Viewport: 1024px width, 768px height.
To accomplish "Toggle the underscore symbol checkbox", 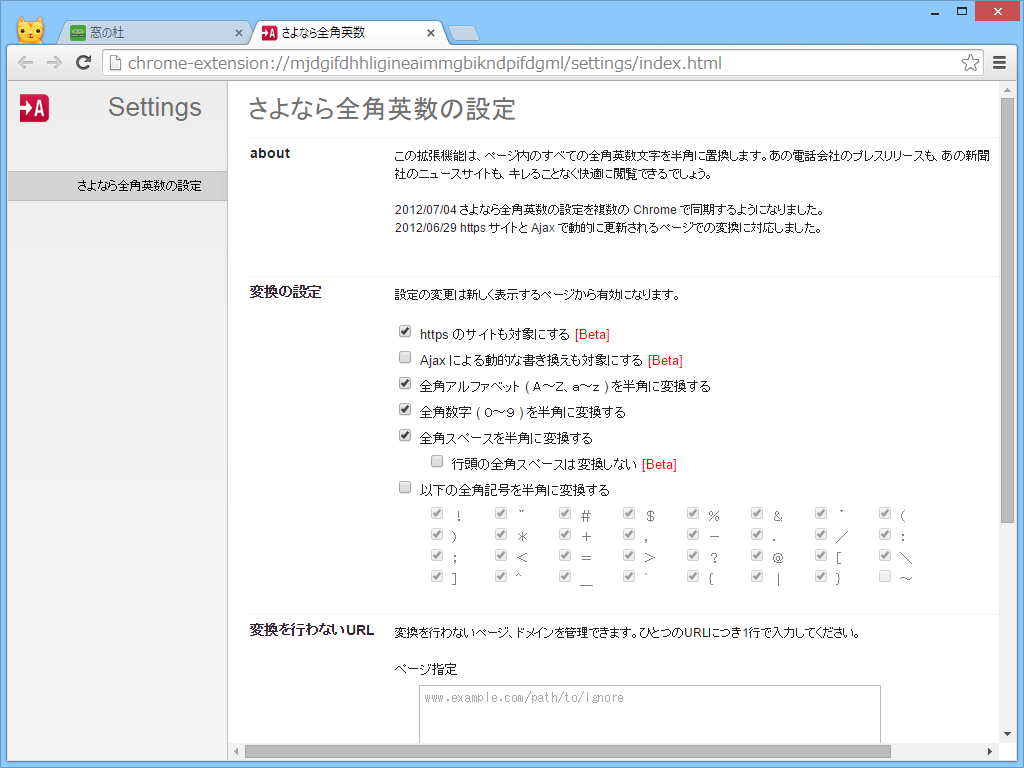I will [565, 576].
